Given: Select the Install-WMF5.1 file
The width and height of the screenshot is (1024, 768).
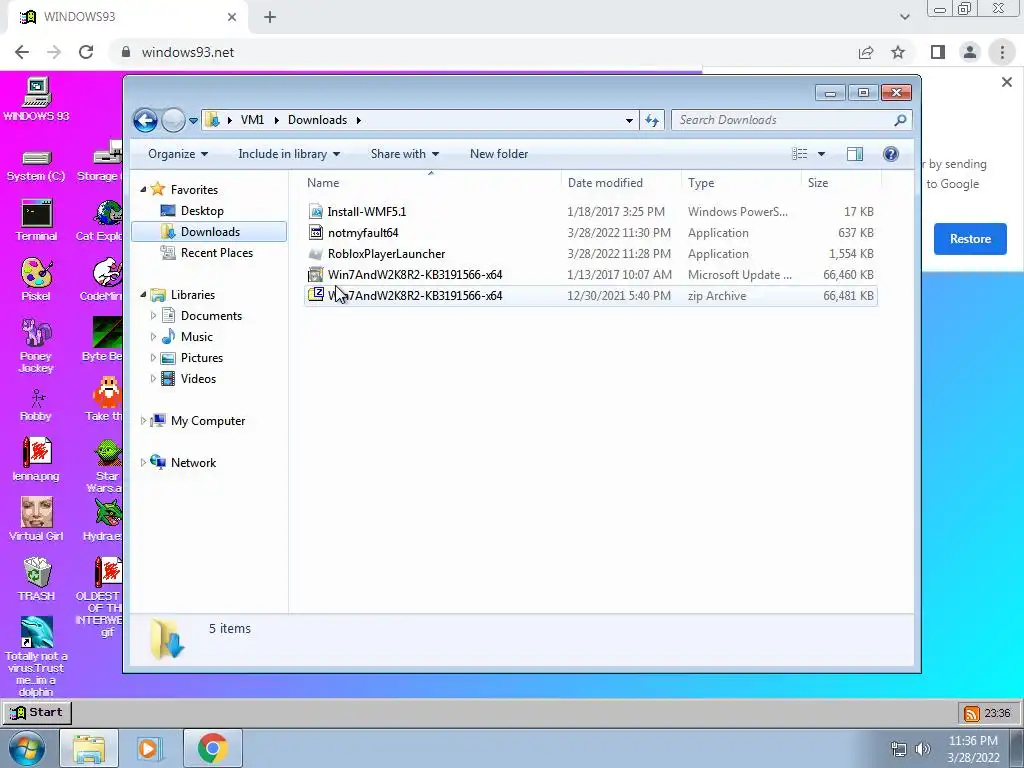Looking at the screenshot, I should (x=590, y=212).
